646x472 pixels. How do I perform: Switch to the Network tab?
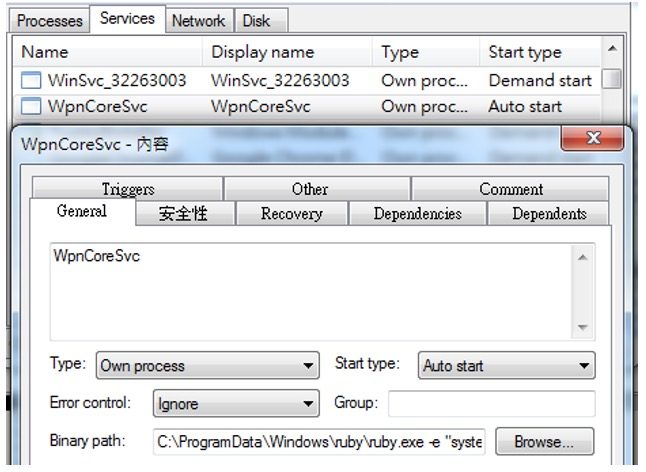[x=198, y=20]
